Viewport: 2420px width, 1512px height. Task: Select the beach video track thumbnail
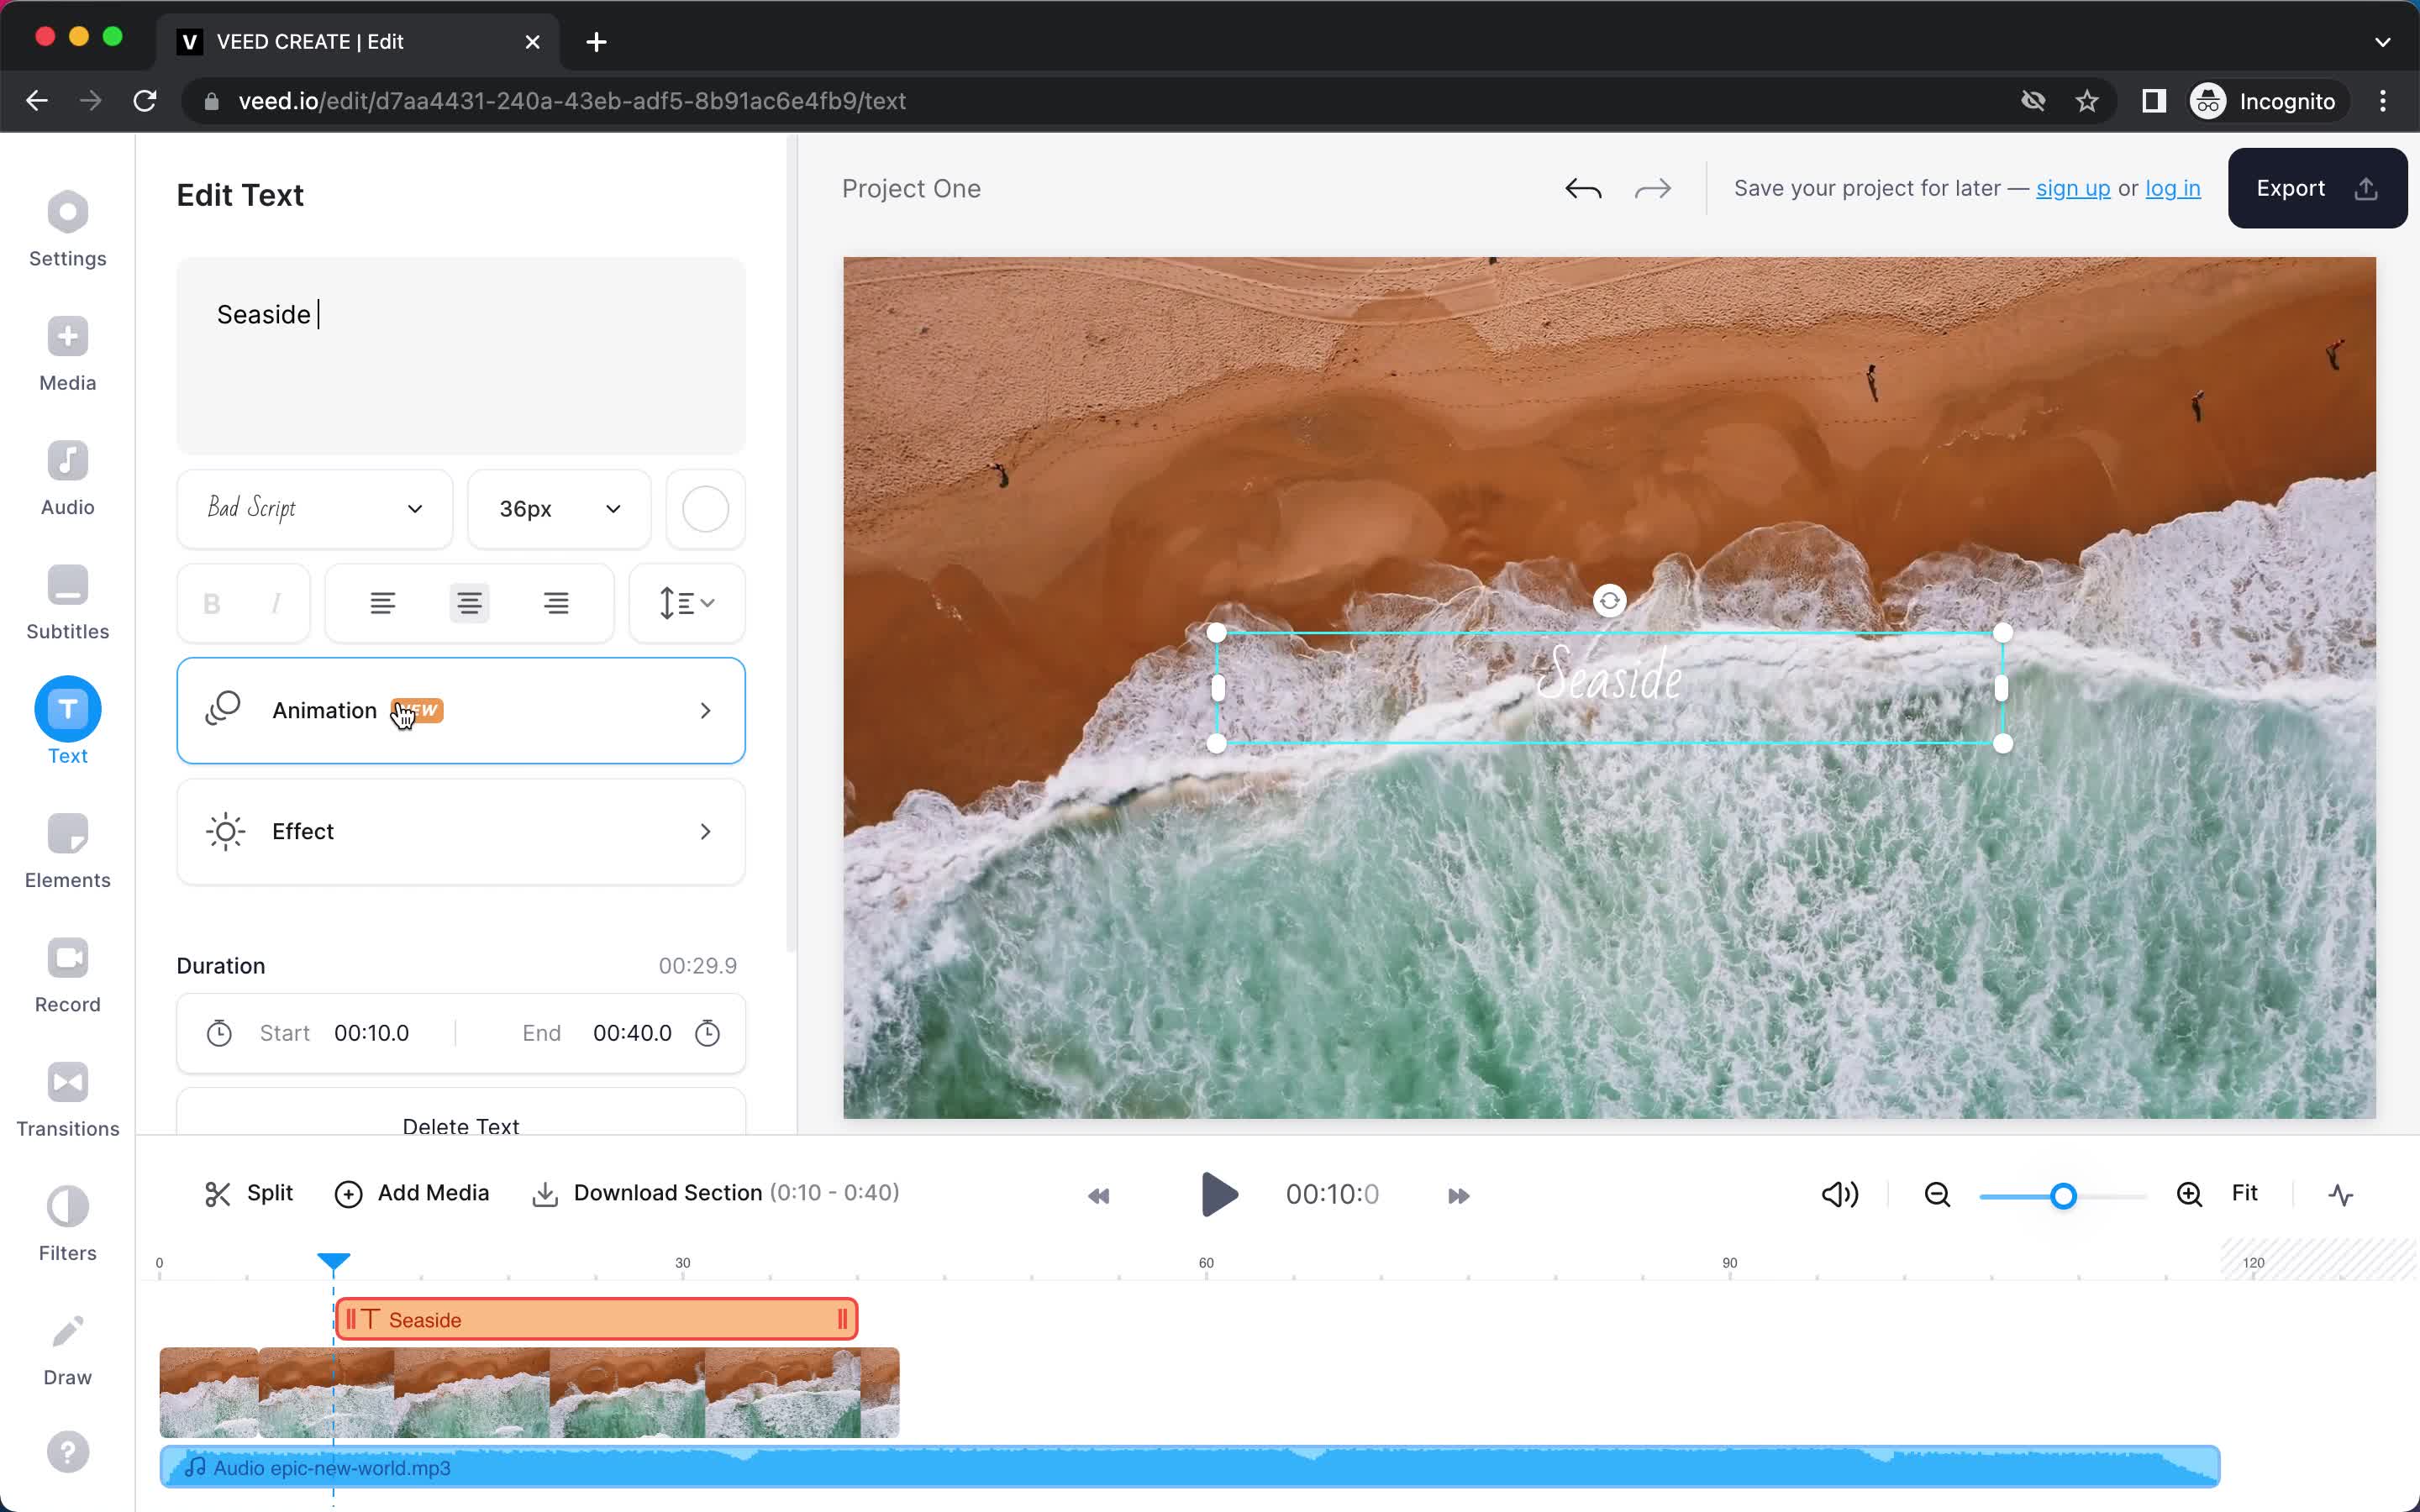pos(529,1392)
